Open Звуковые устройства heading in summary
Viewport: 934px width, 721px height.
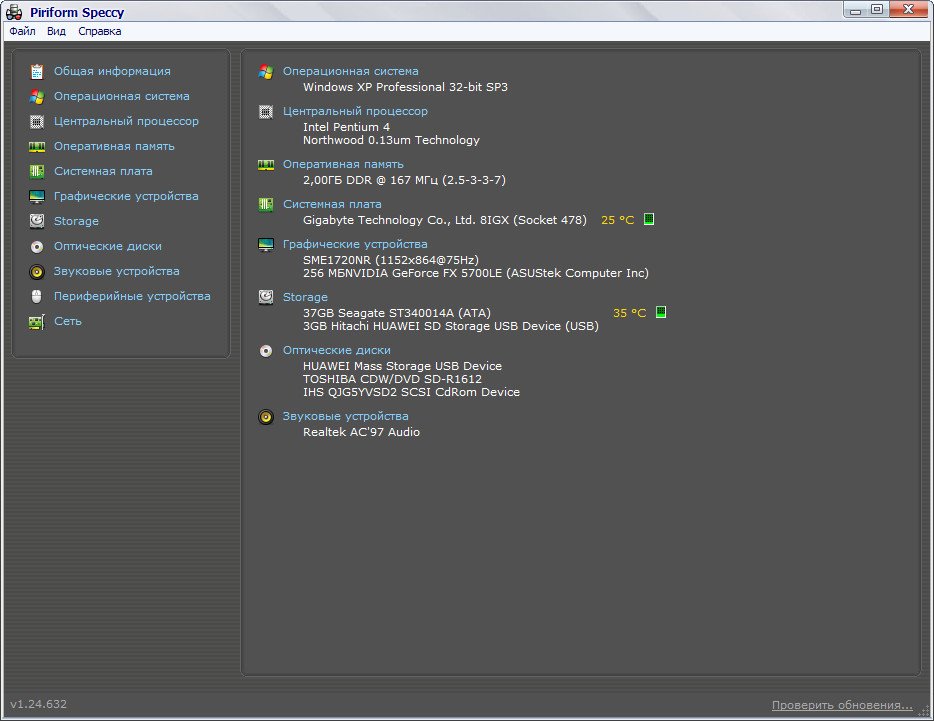coord(345,416)
